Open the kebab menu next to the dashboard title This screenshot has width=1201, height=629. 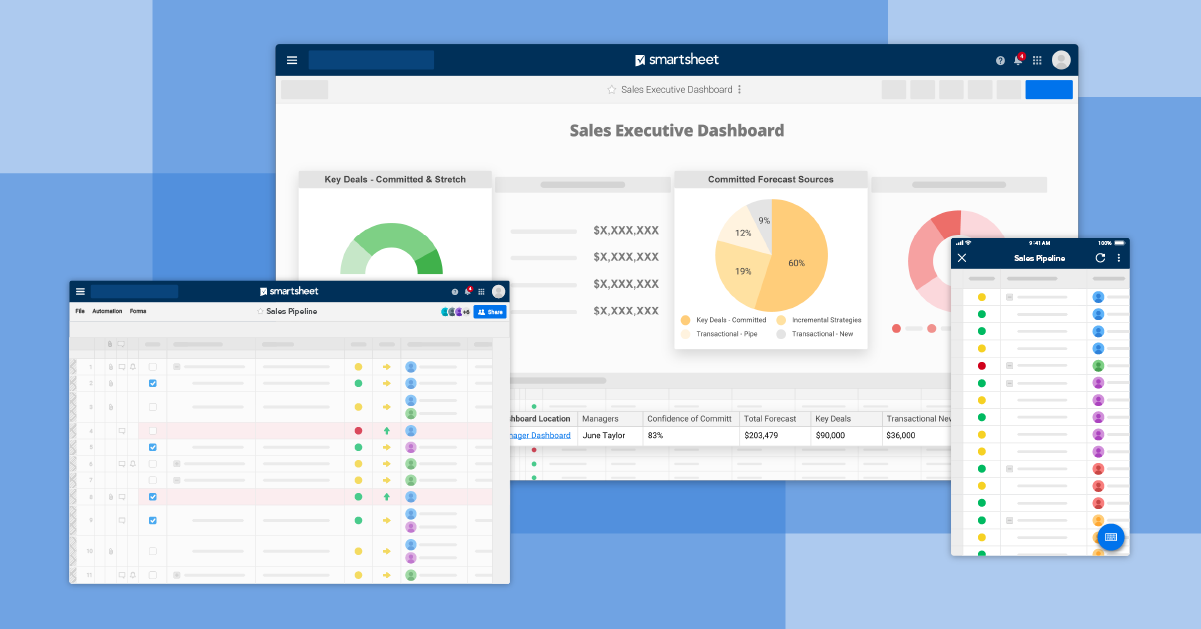[739, 89]
